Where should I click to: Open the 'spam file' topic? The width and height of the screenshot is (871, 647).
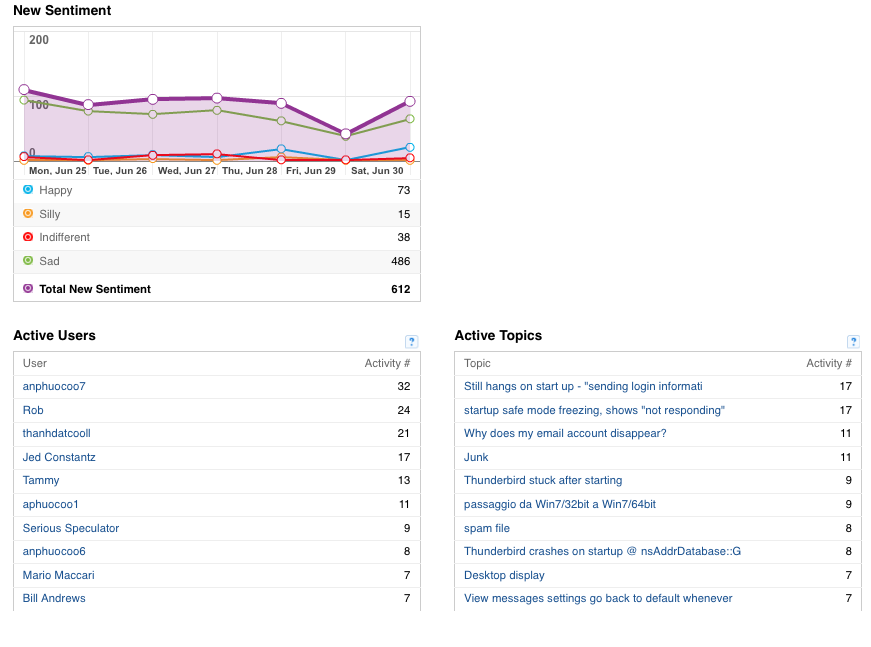(487, 528)
